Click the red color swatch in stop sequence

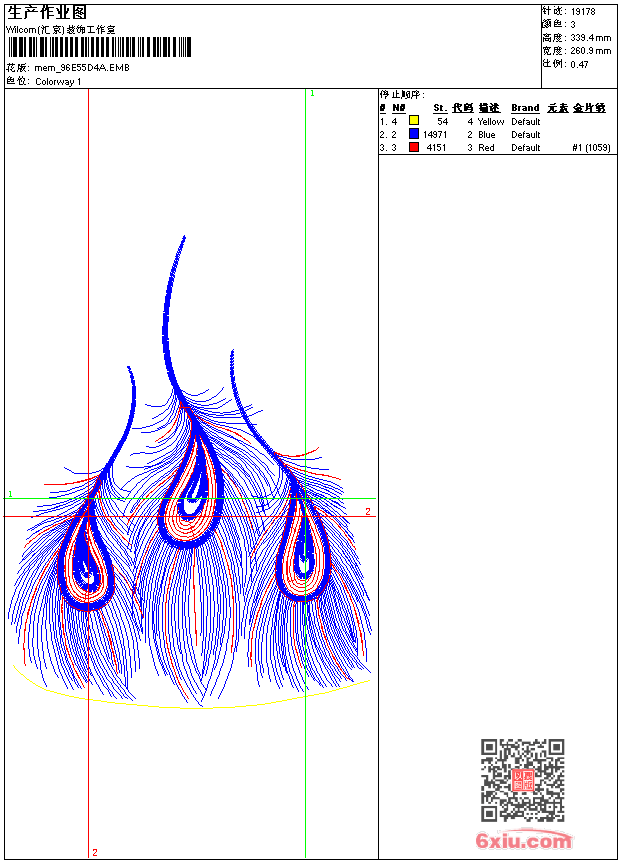tap(414, 147)
